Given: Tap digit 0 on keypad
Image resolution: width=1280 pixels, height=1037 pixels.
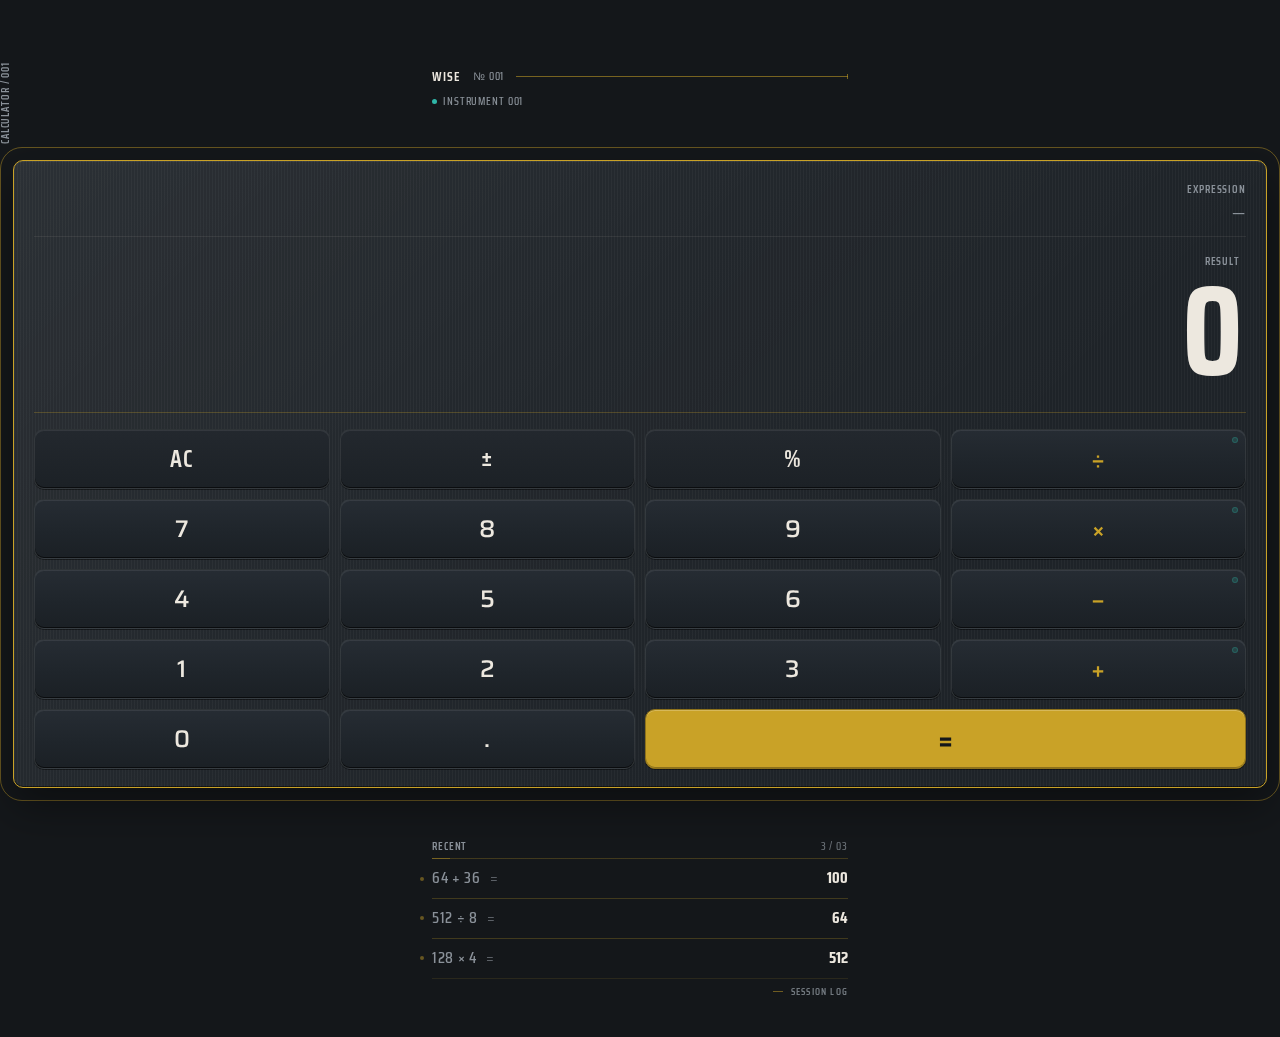Looking at the screenshot, I should pos(182,739).
